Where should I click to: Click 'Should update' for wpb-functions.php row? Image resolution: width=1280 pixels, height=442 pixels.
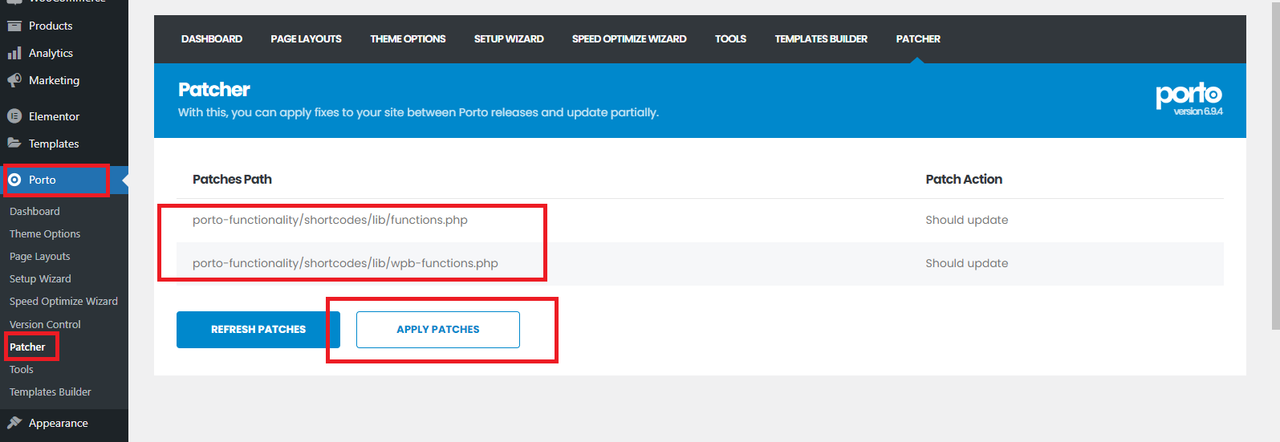point(967,264)
